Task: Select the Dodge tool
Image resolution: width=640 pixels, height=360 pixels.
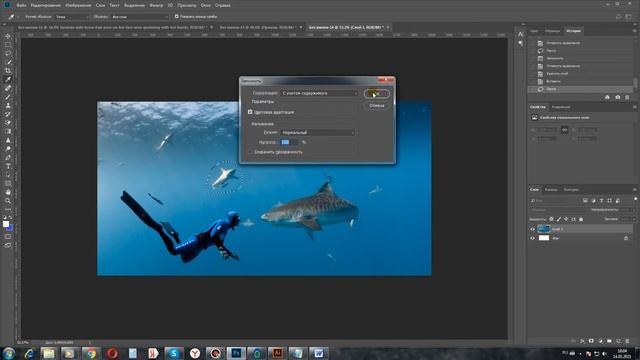Action: pyautogui.click(x=8, y=149)
